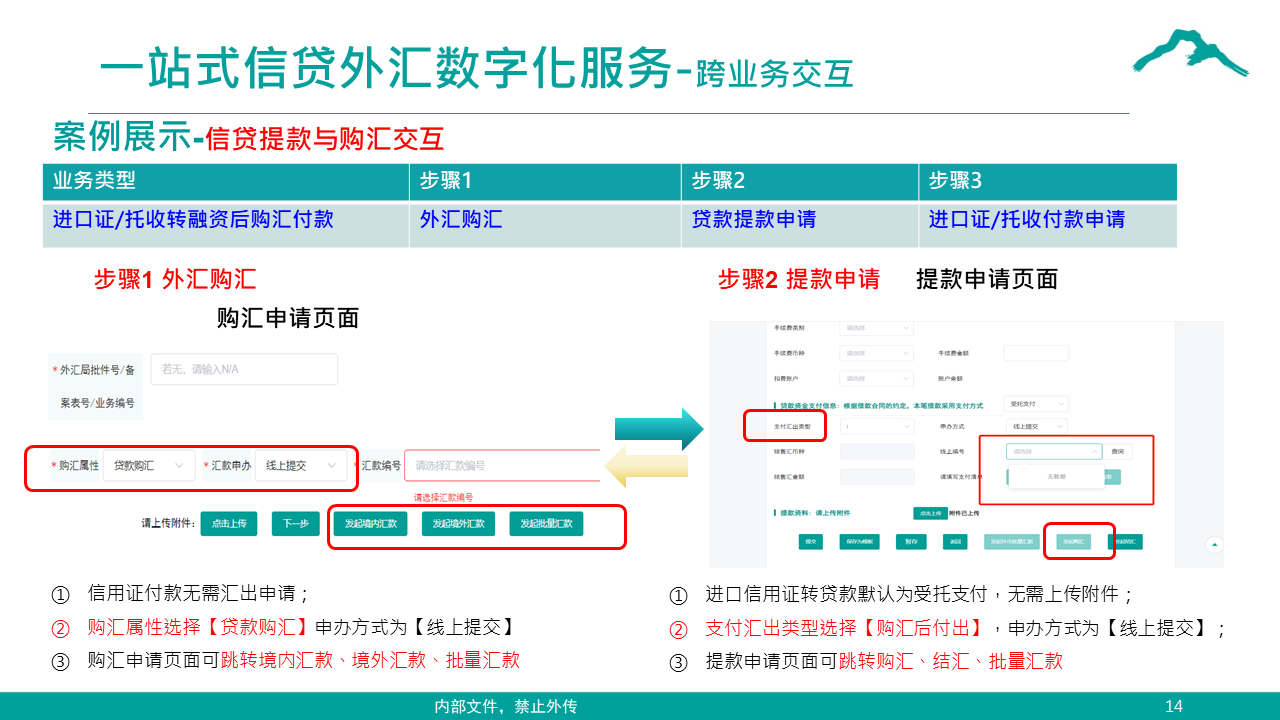Viewport: 1280px width, 720px height.
Task: Open the 手续费币种 dropdown
Action: pos(877,353)
